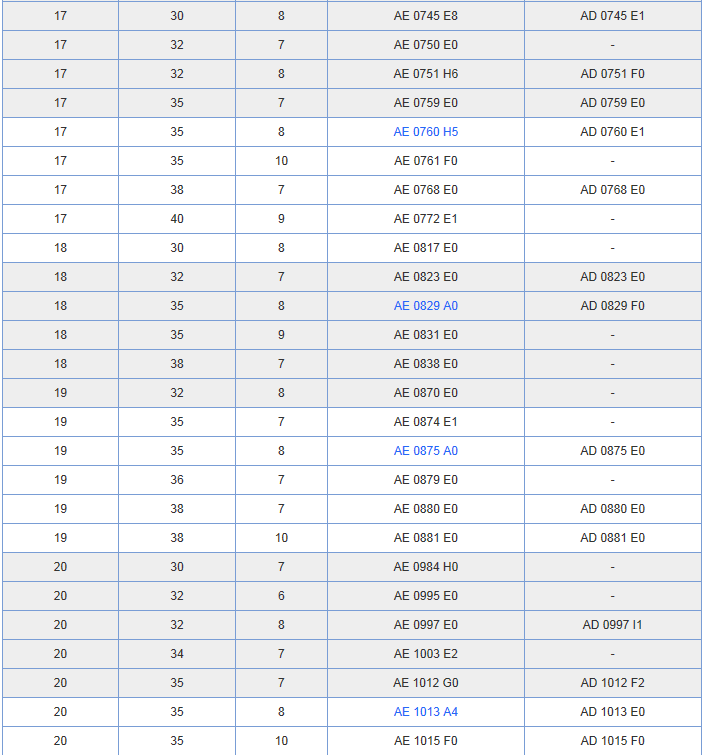Screen dimensions: 703x755
Task: Select the AD 0760 E1 cell
Action: (612, 132)
